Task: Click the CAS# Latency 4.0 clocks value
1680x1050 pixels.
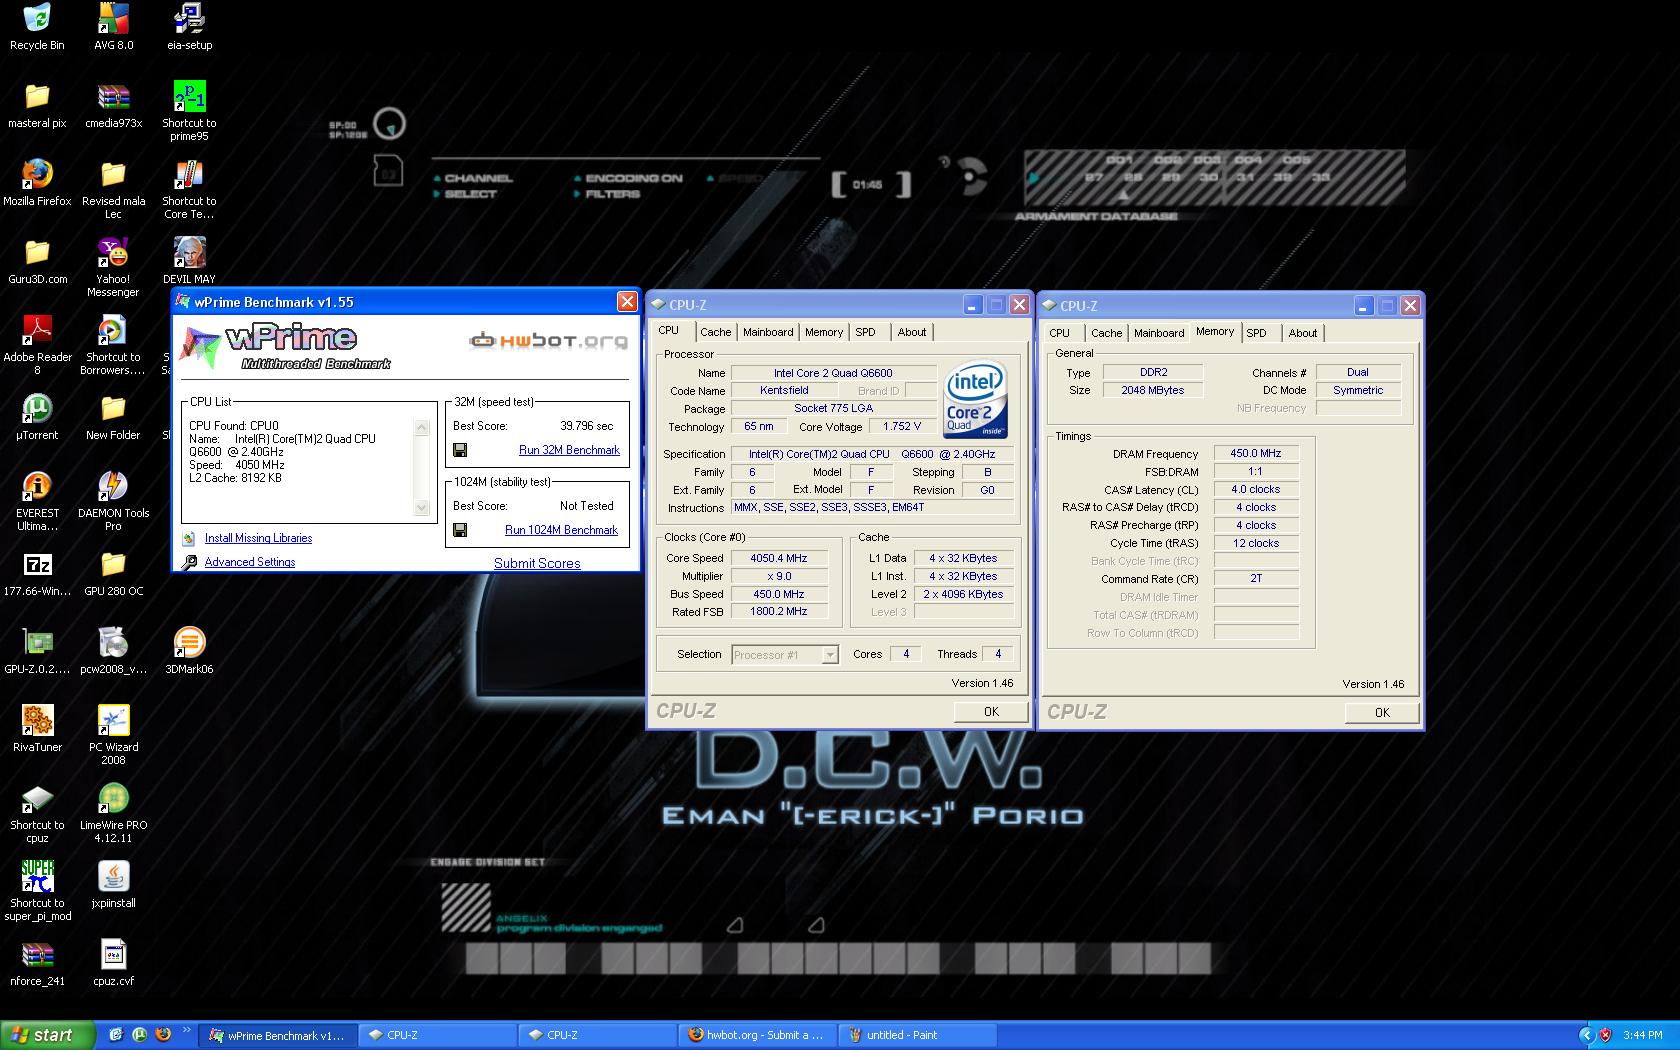Action: (1256, 489)
